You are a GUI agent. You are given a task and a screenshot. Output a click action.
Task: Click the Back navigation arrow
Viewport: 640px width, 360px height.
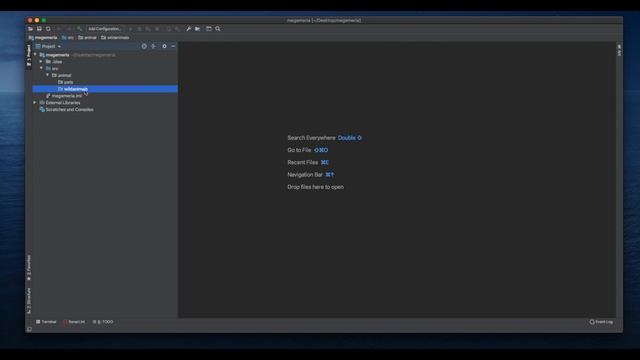[59, 29]
